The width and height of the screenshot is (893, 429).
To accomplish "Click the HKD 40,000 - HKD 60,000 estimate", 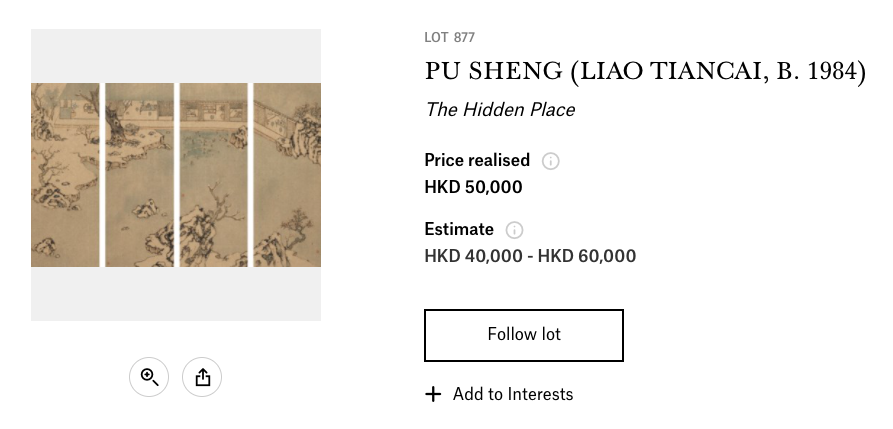I will pyautogui.click(x=530, y=256).
